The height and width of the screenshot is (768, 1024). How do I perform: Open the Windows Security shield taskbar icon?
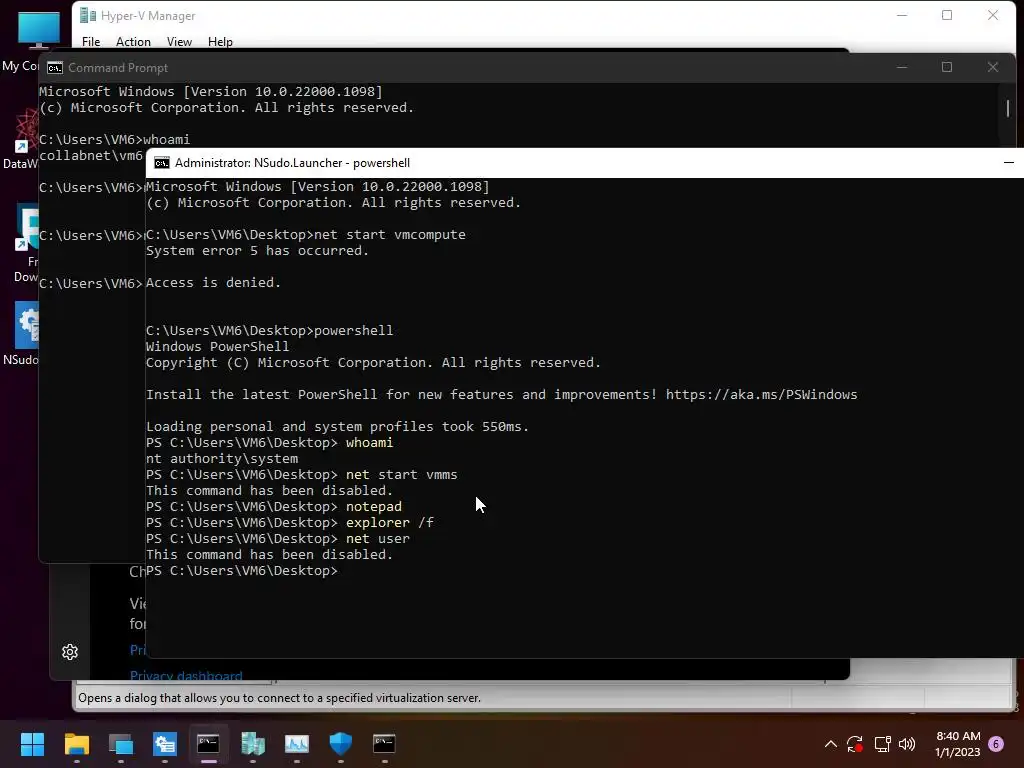pyautogui.click(x=340, y=744)
